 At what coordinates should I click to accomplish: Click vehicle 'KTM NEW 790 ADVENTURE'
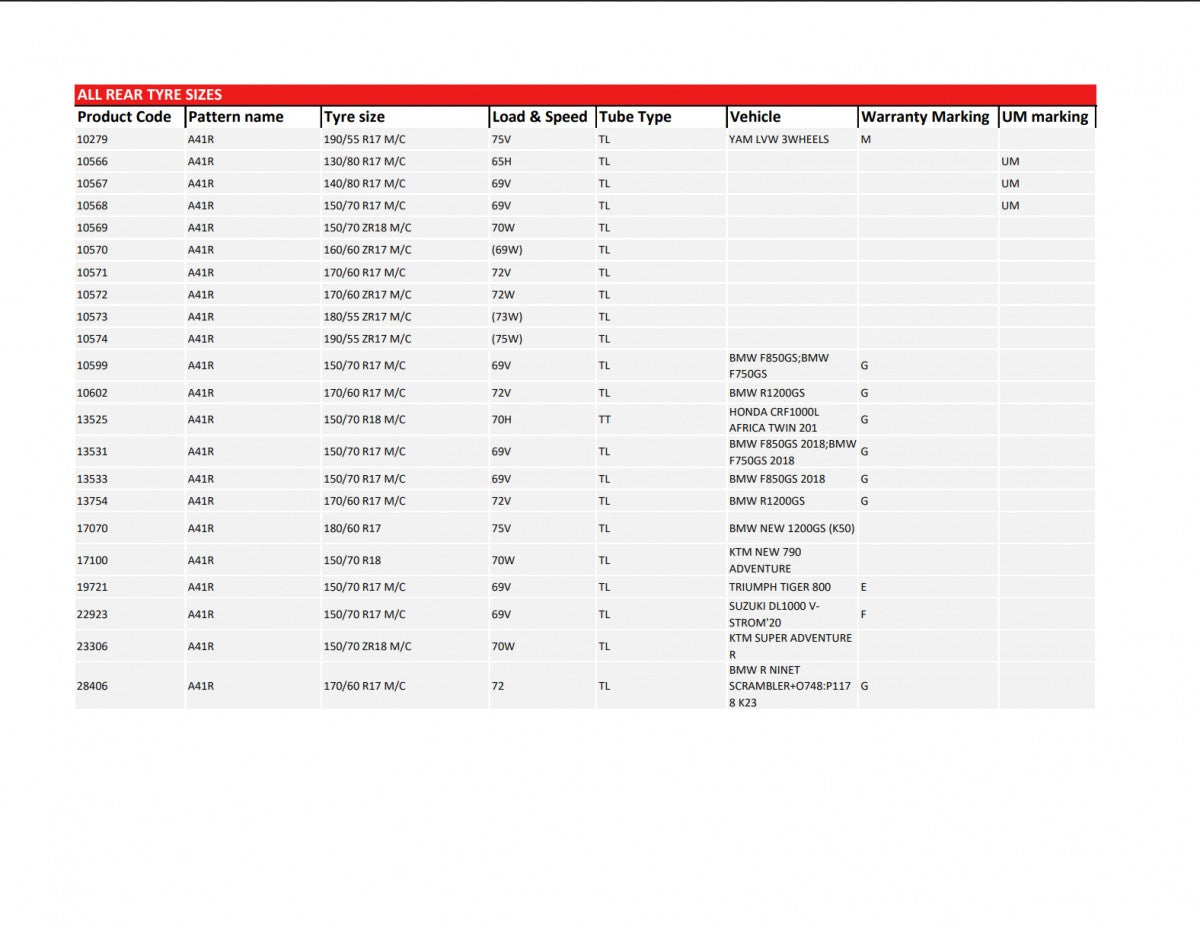(x=765, y=560)
